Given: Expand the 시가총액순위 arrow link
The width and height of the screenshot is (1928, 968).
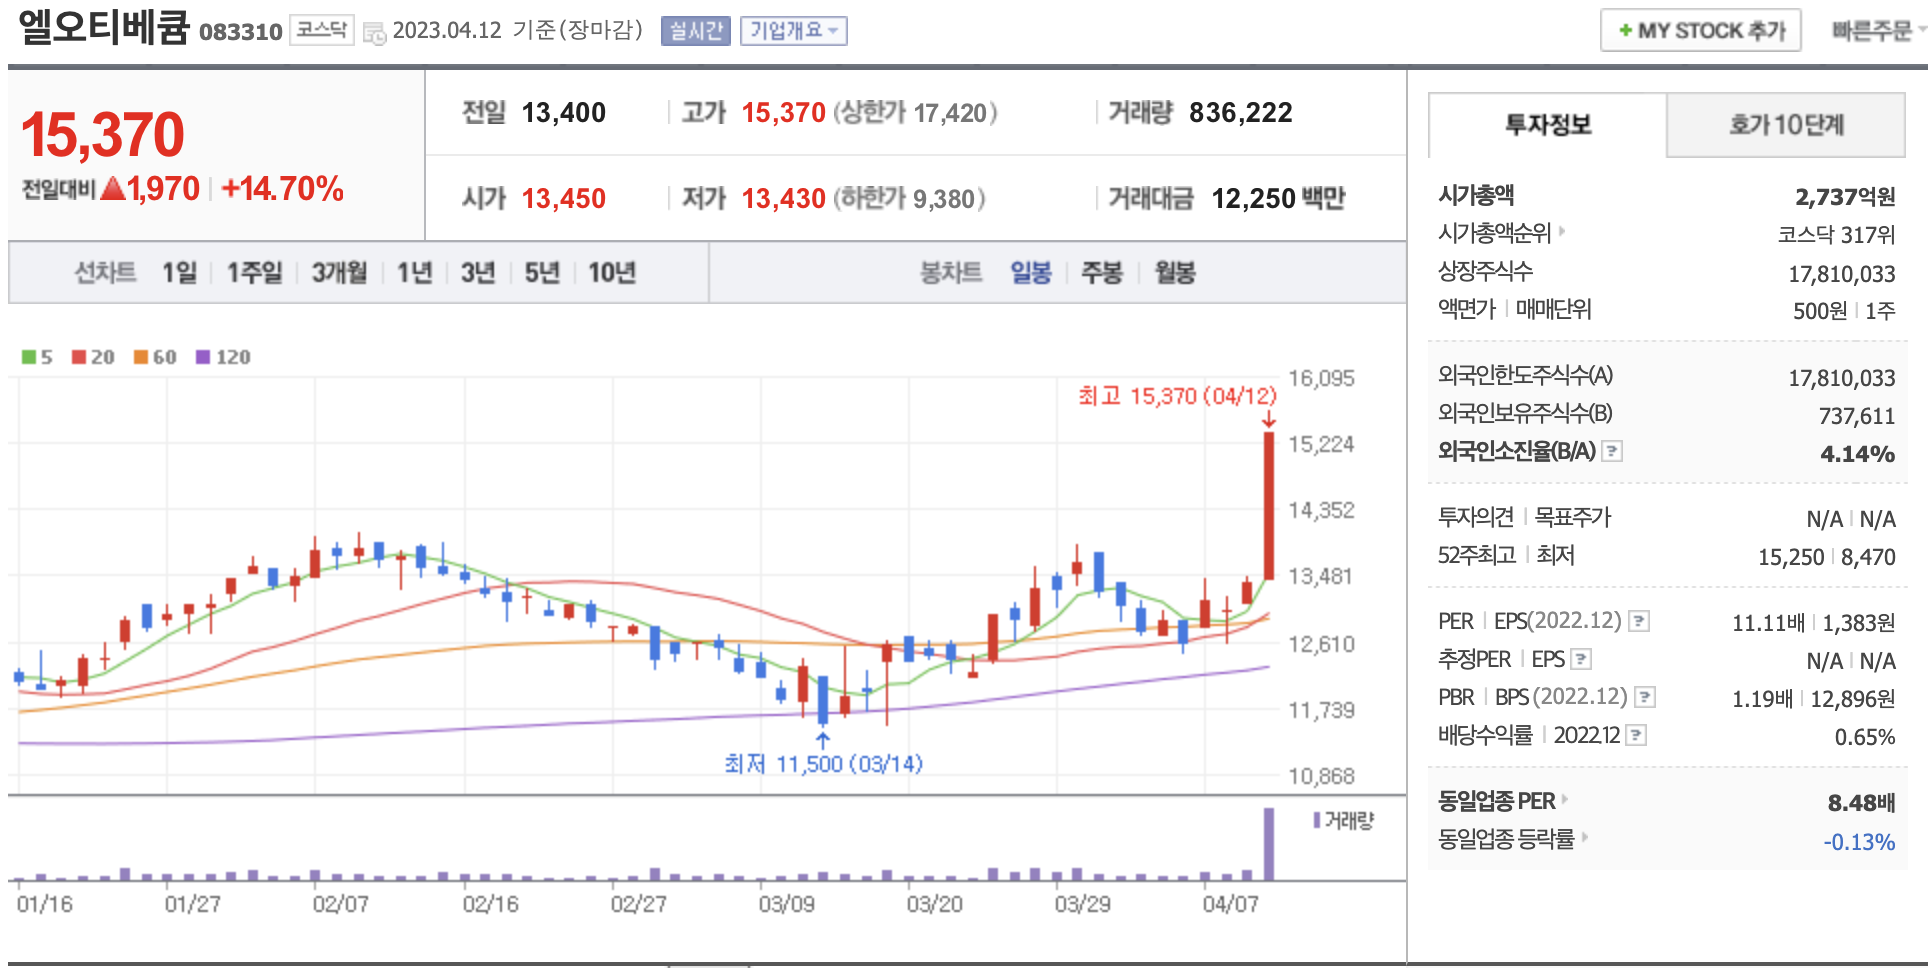Looking at the screenshot, I should [x=1562, y=232].
